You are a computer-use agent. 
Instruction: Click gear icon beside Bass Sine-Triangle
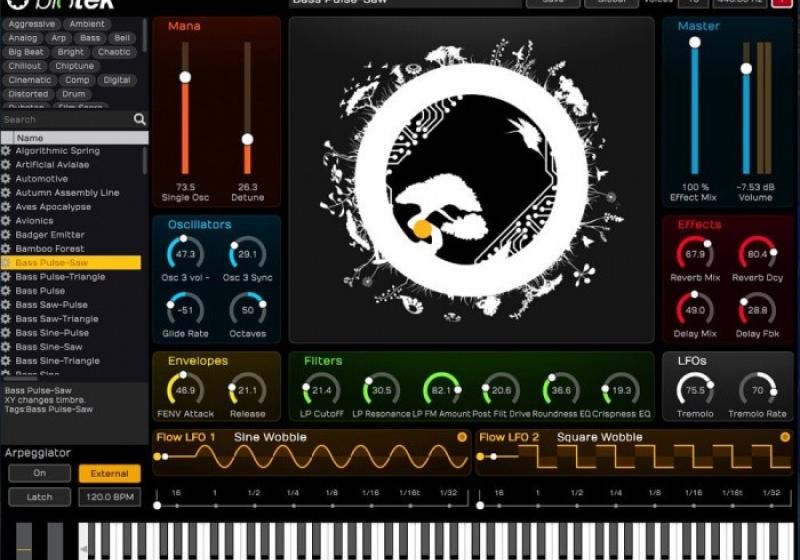coord(6,361)
